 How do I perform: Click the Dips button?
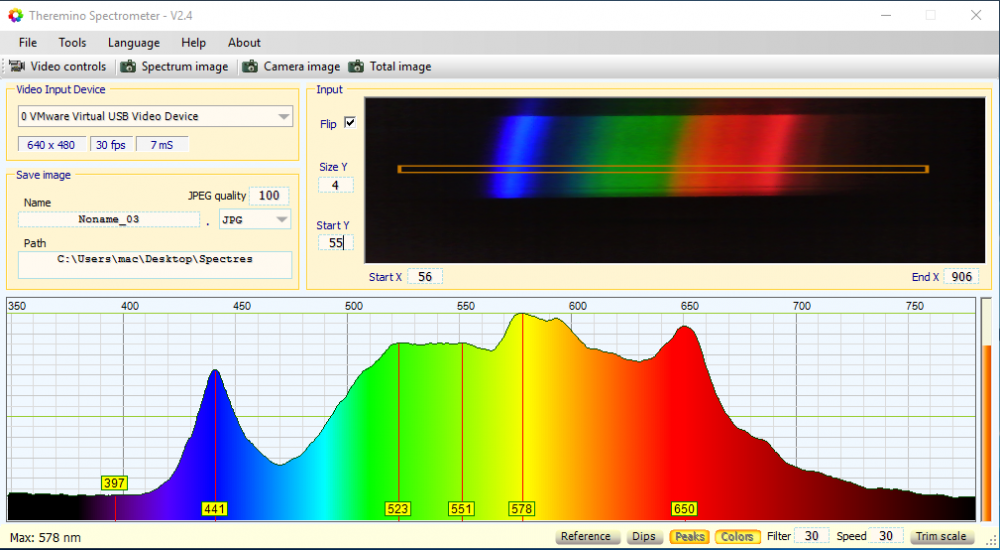pos(643,537)
